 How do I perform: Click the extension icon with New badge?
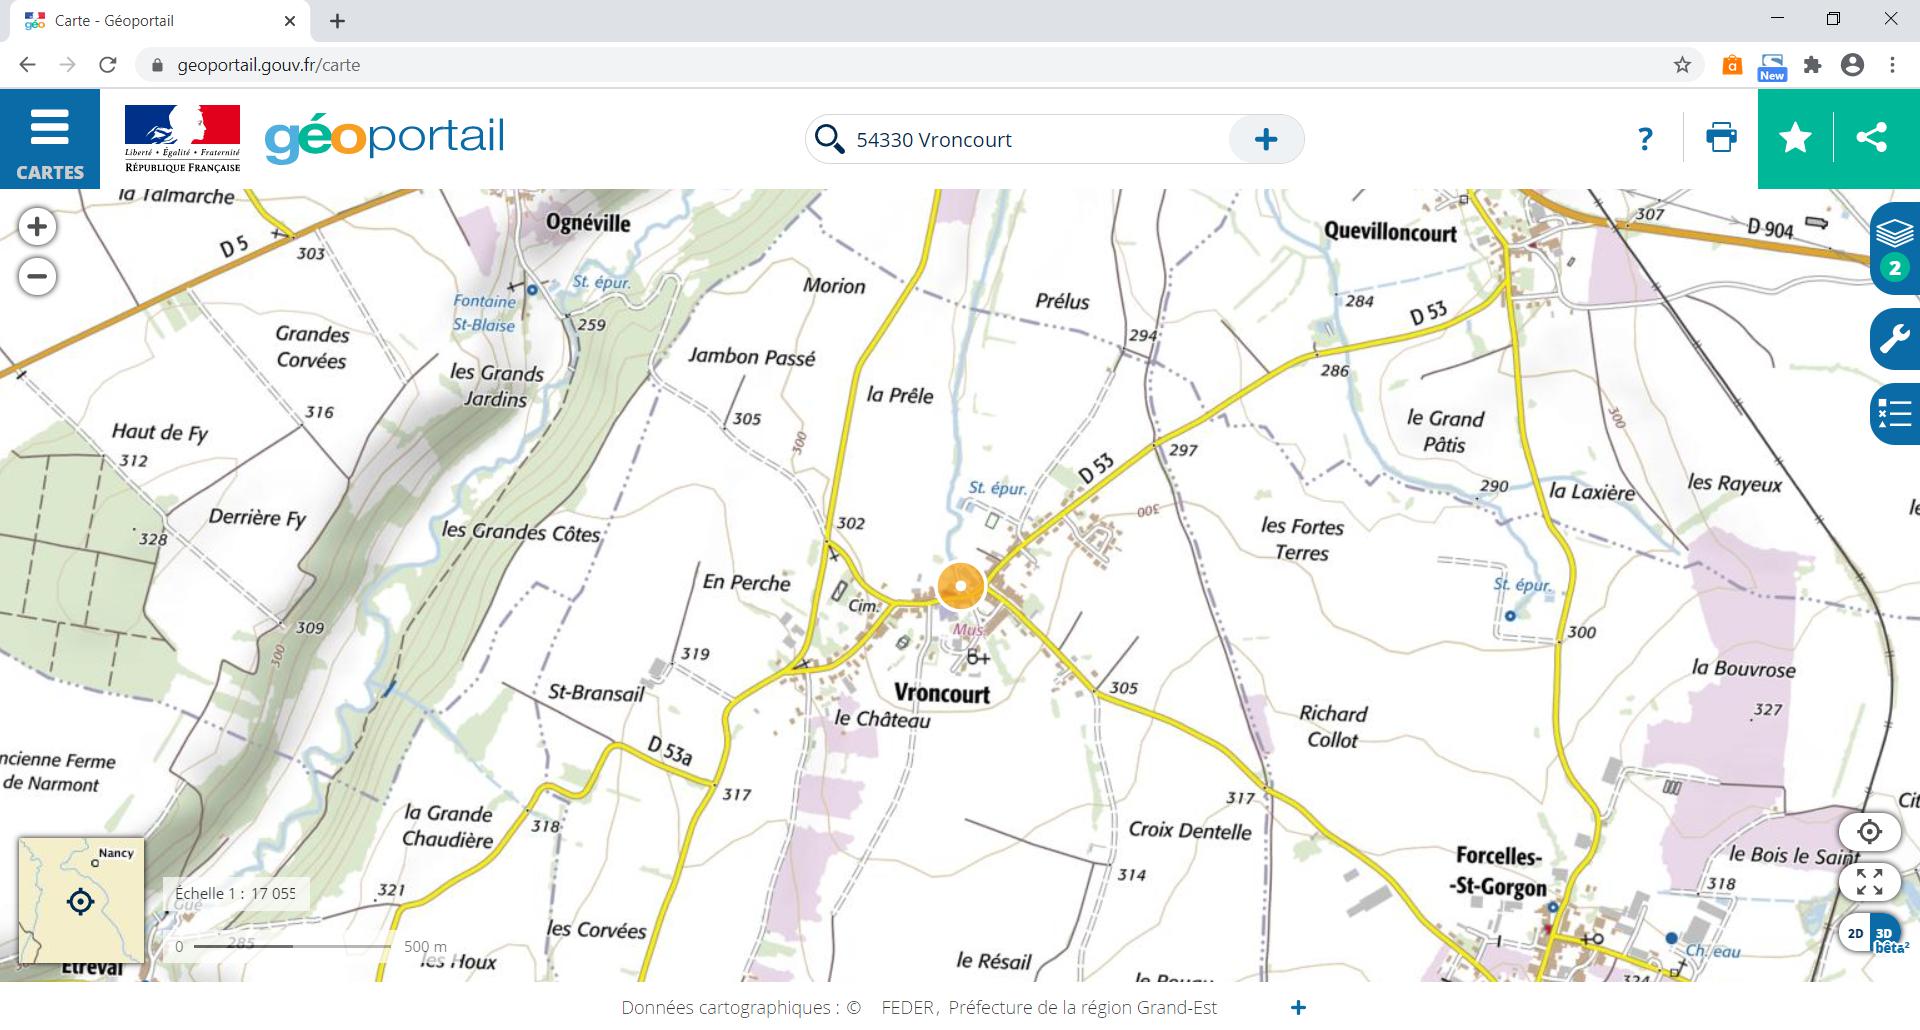coord(1772,66)
